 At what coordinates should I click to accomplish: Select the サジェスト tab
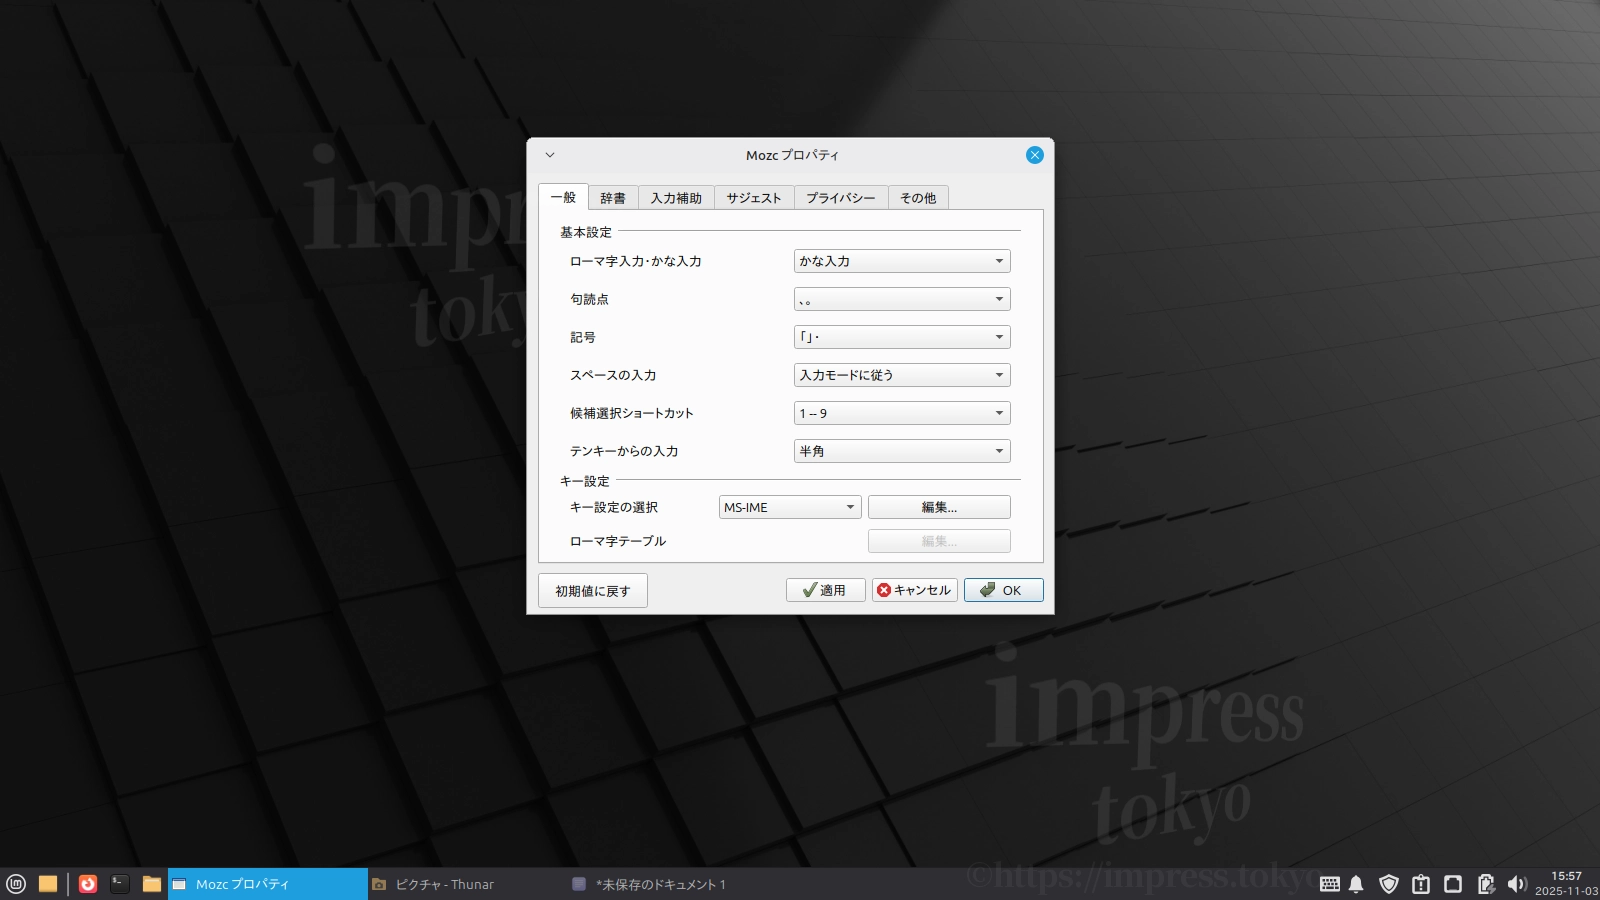pyautogui.click(x=754, y=198)
